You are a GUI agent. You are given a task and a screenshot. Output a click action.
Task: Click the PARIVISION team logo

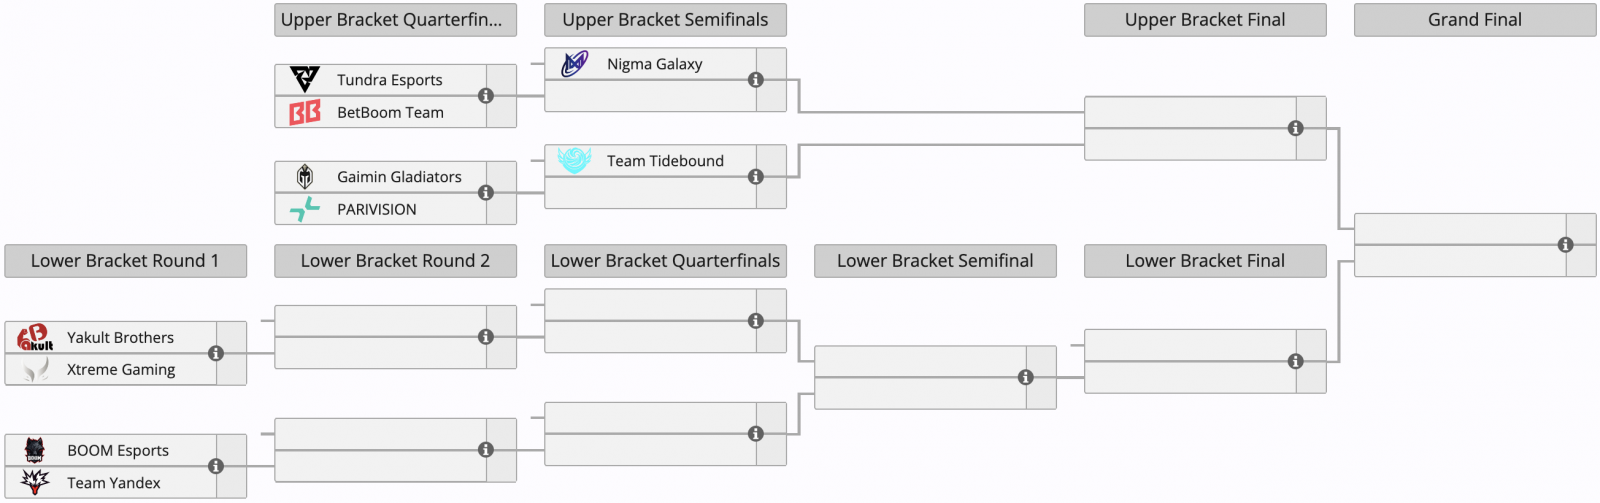click(305, 209)
